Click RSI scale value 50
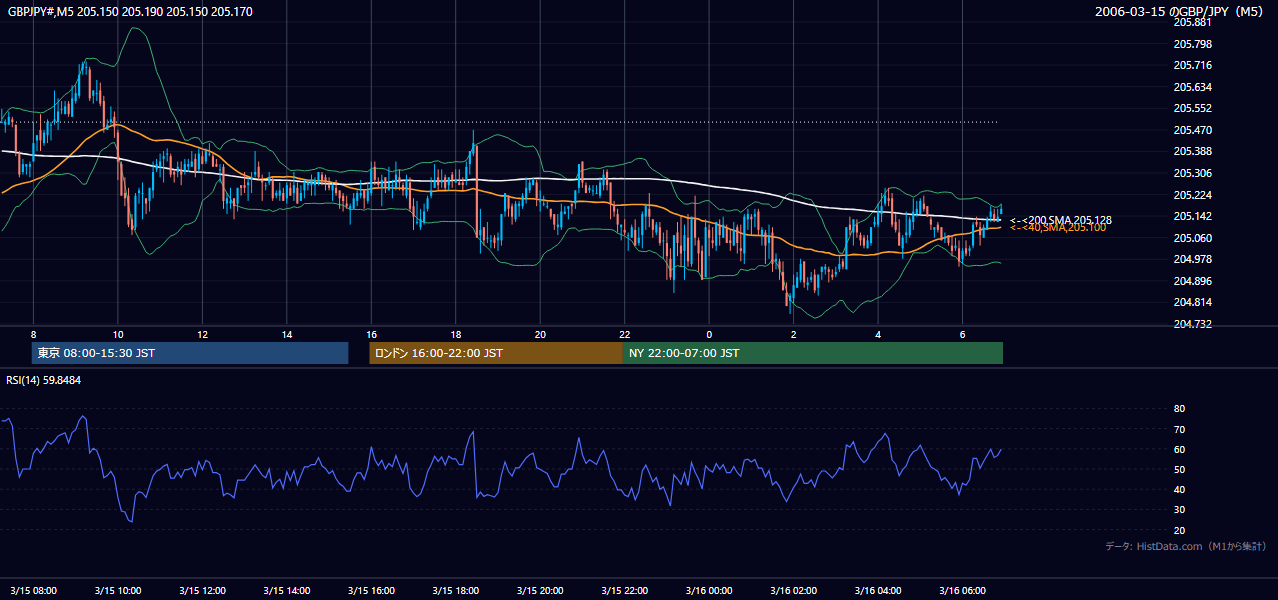 point(1179,469)
